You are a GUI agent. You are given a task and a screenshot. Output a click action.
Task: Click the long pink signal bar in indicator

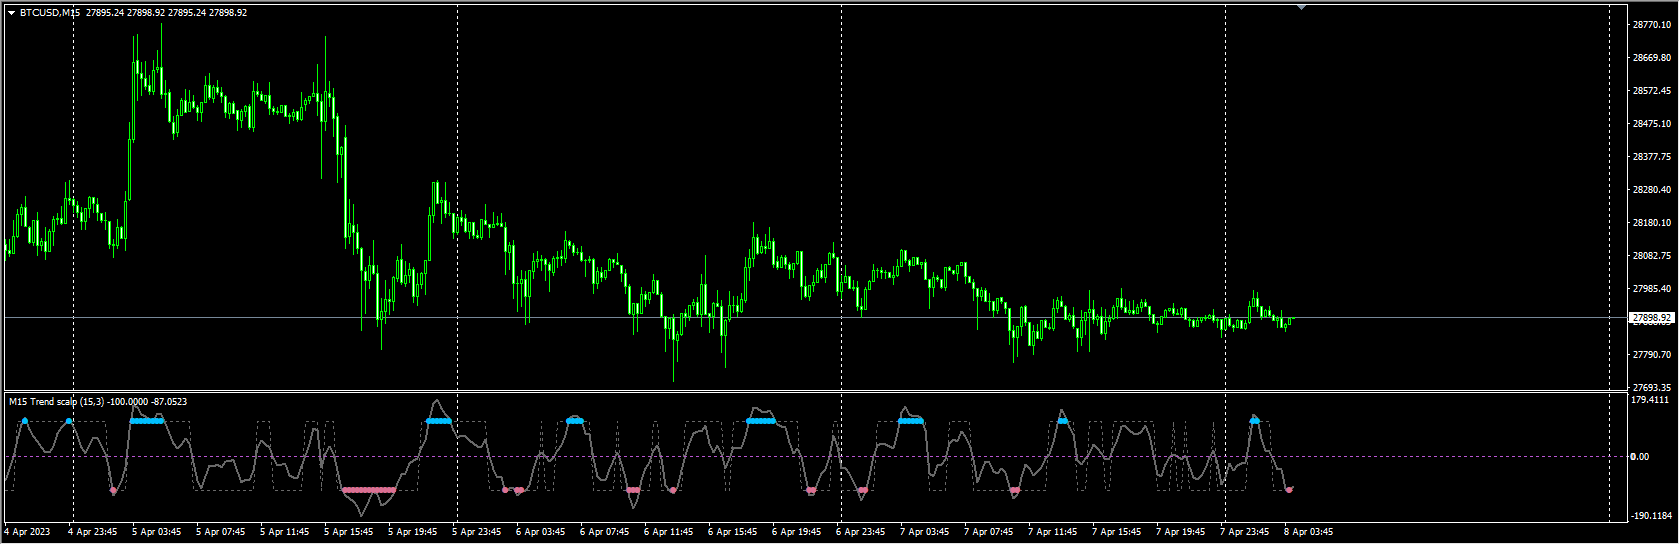[x=368, y=491]
